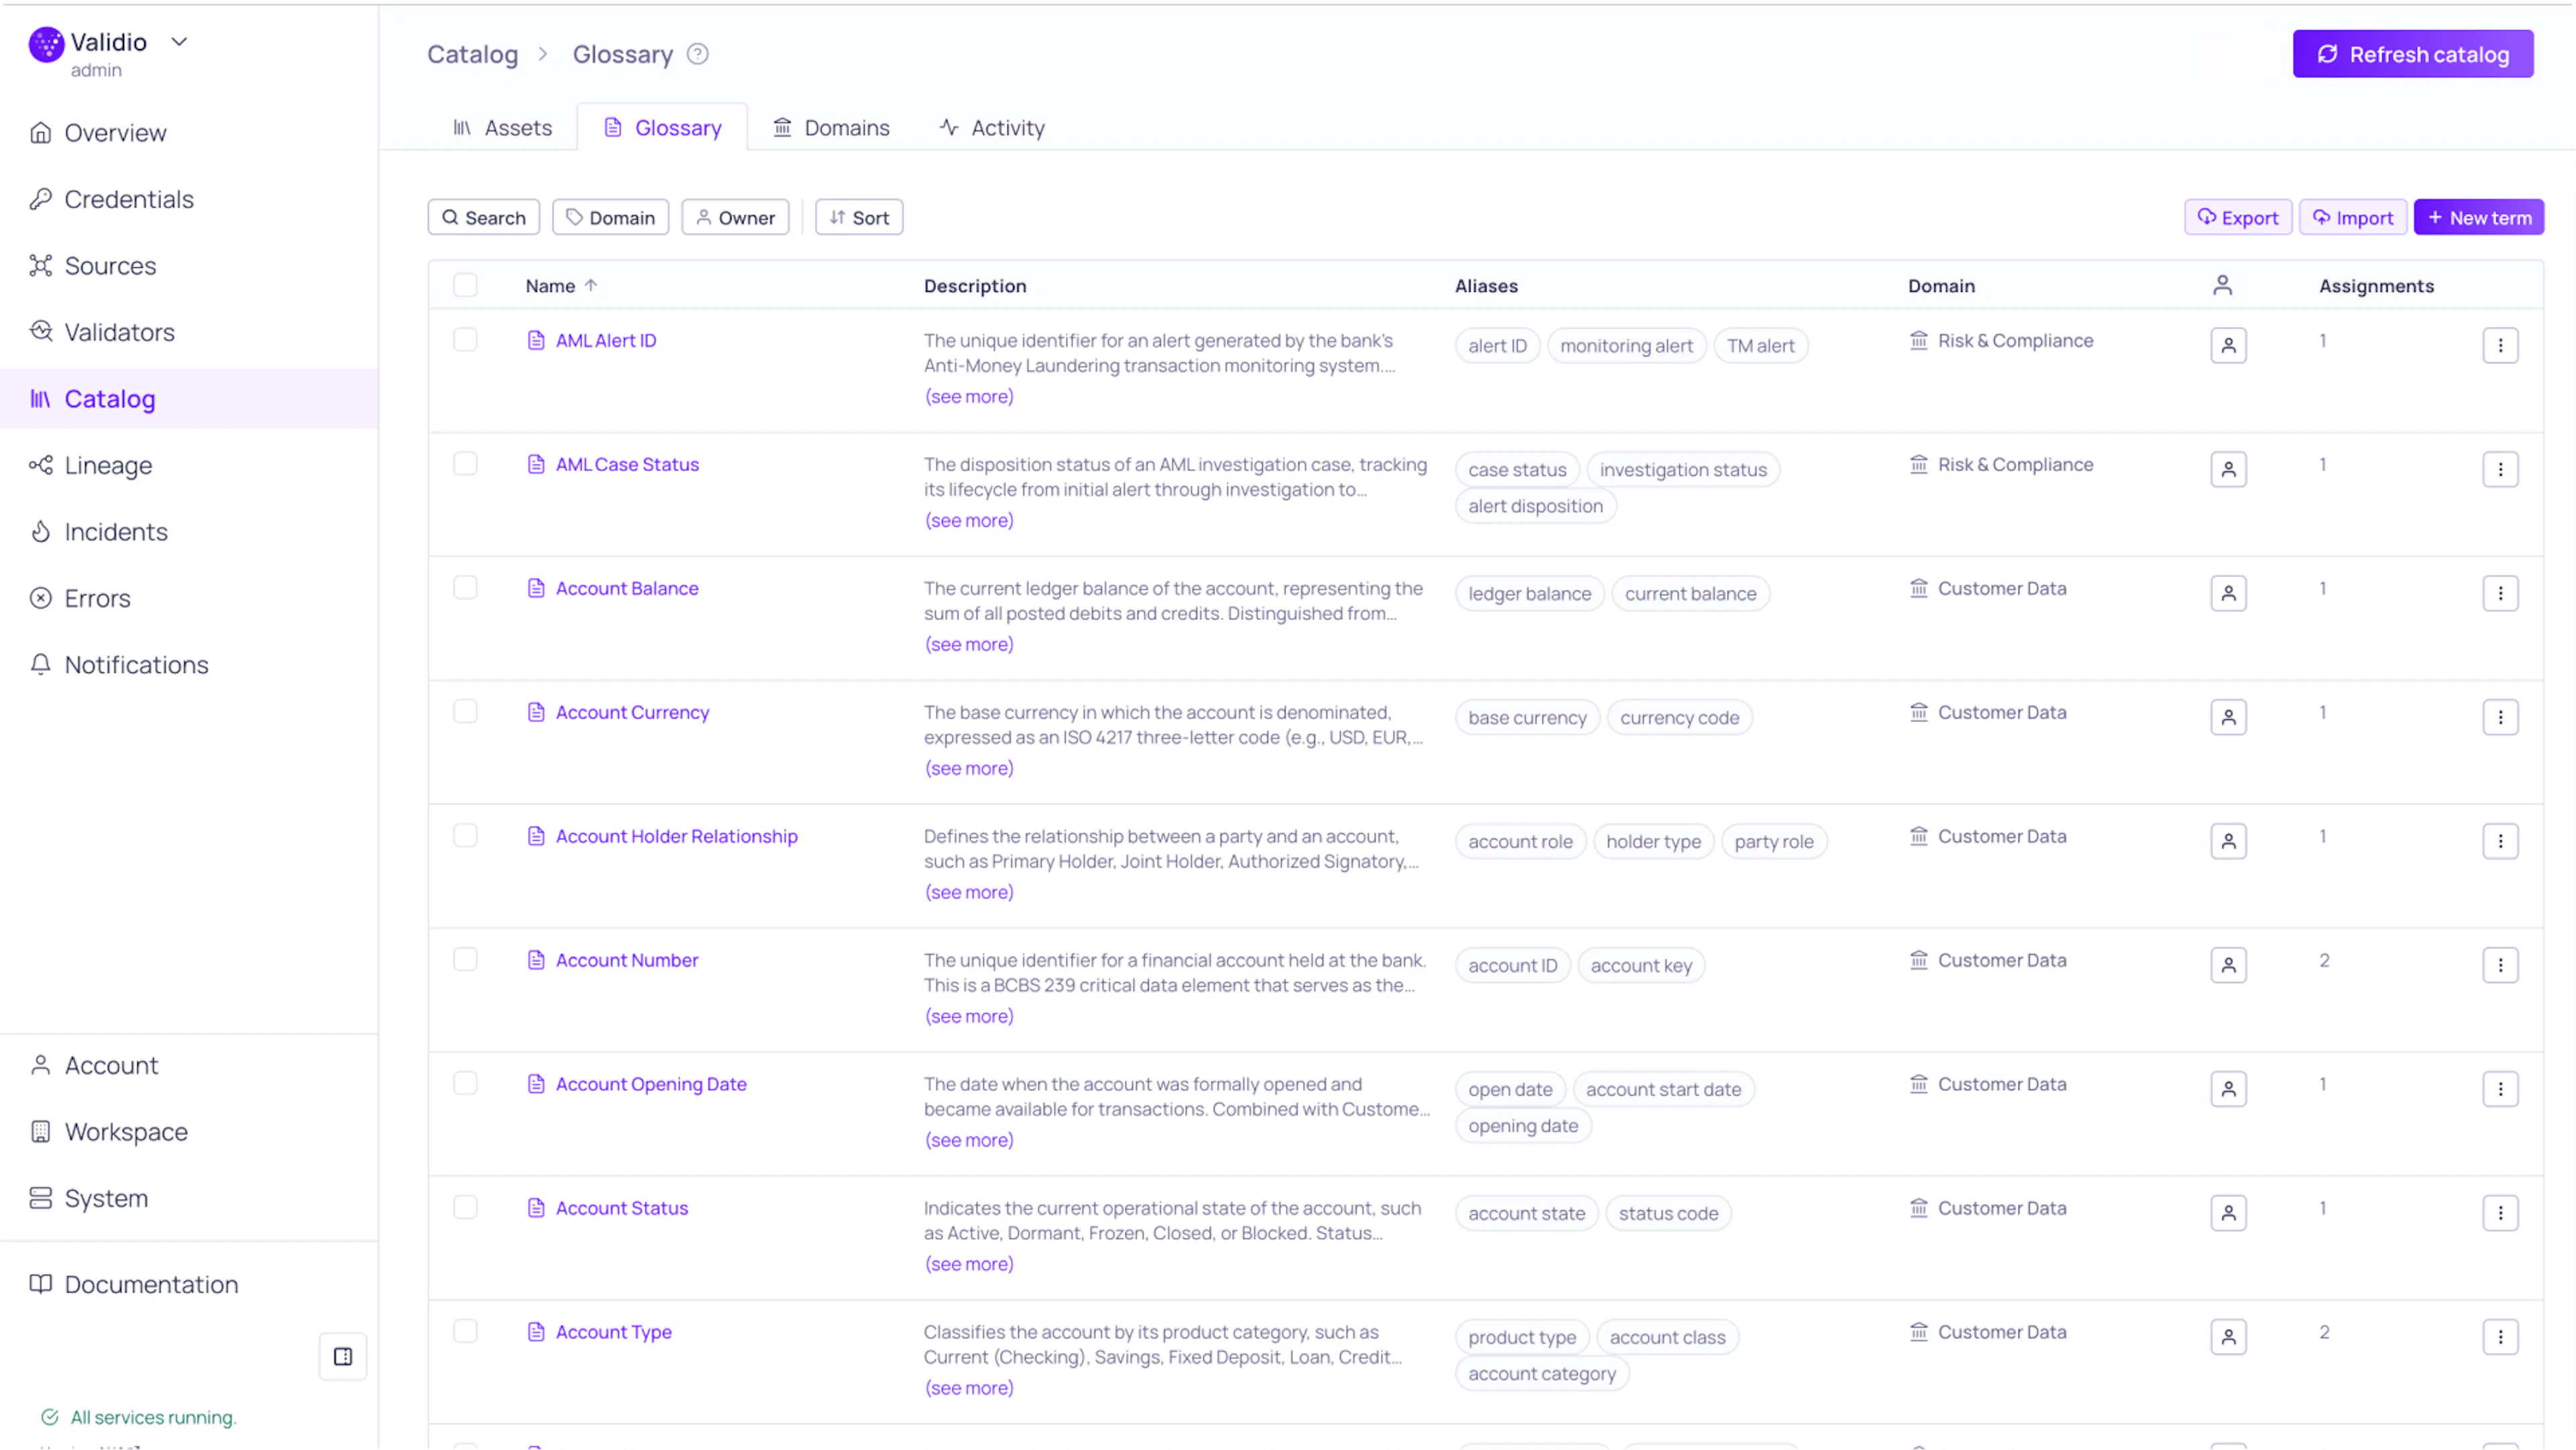Check the AML Case Status row checkbox
Screen dimensions: 2576x1450
click(465, 464)
